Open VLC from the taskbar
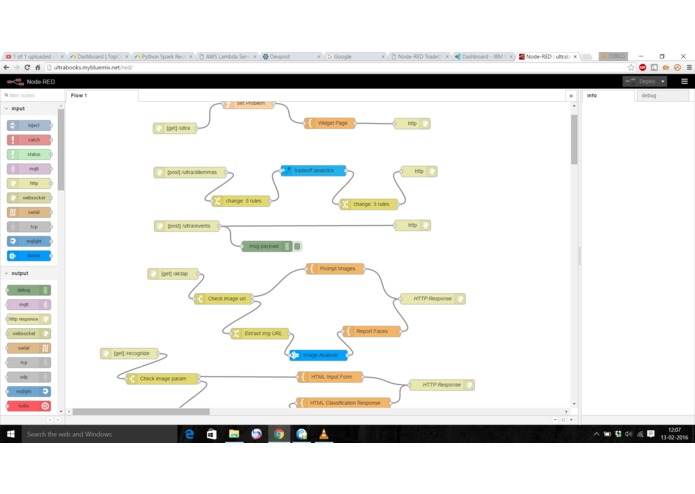 coord(324,434)
